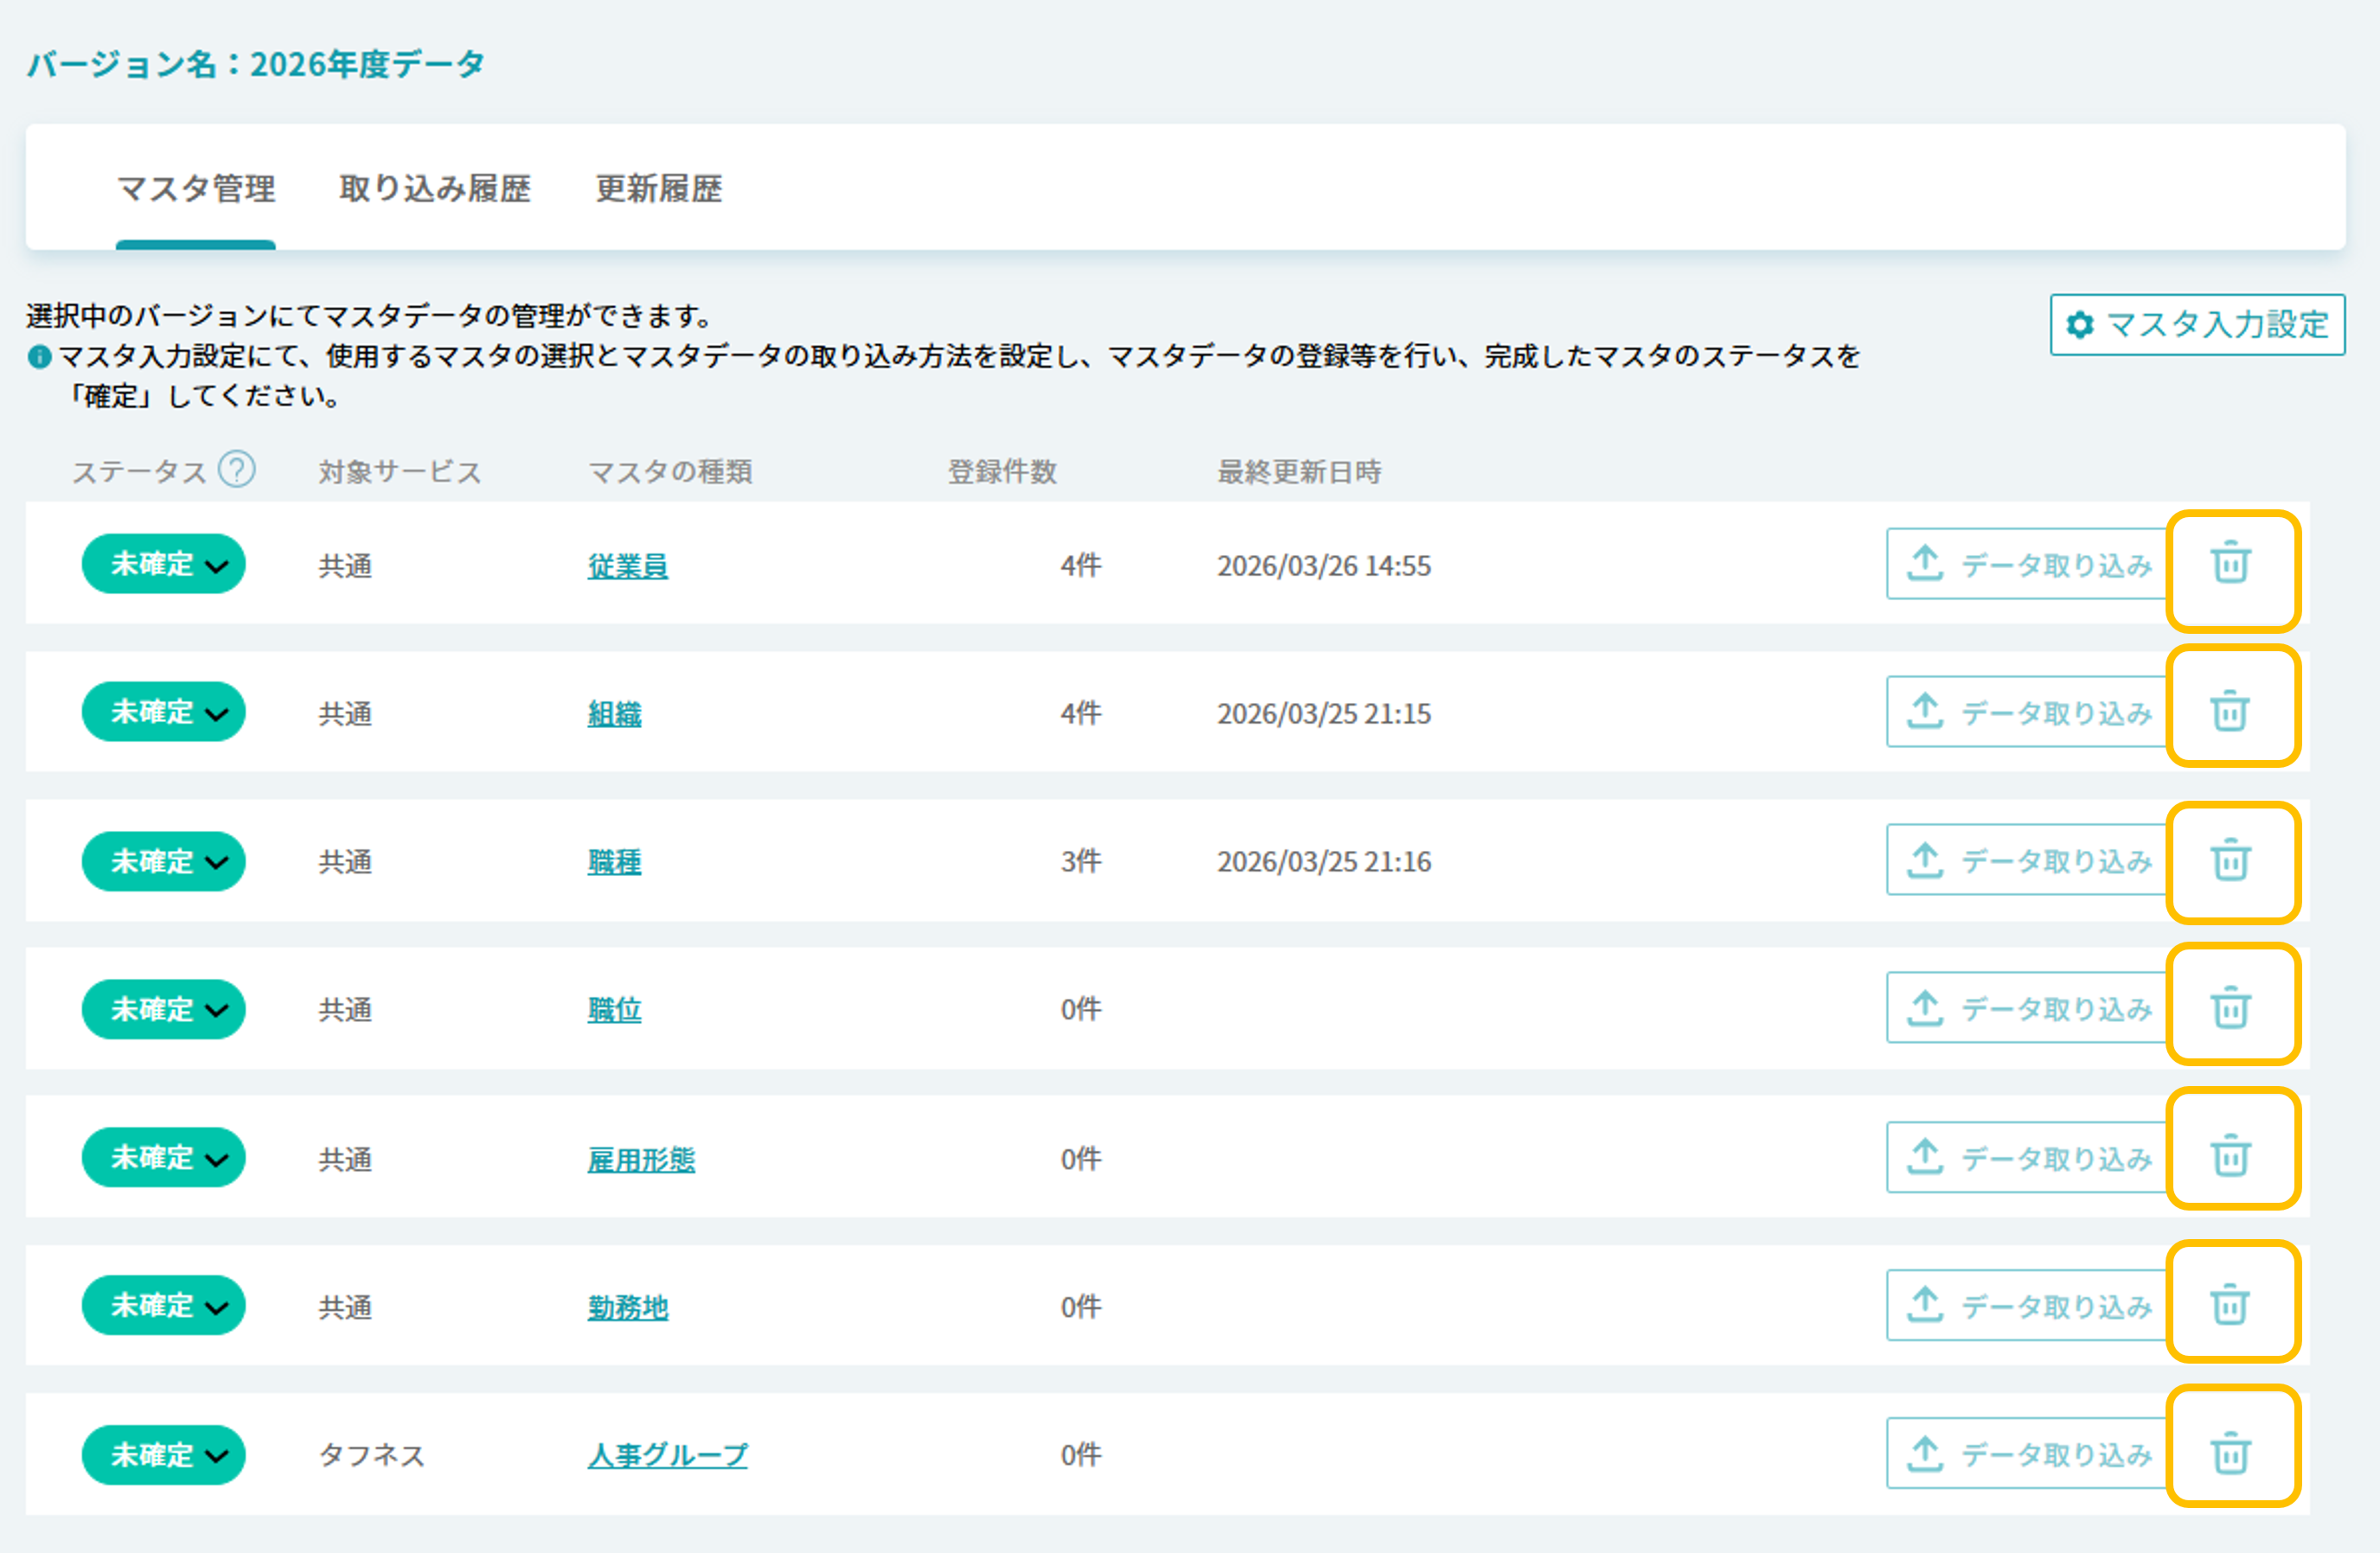Open the 従業員 master link
The width and height of the screenshot is (2380, 1553).
628,566
